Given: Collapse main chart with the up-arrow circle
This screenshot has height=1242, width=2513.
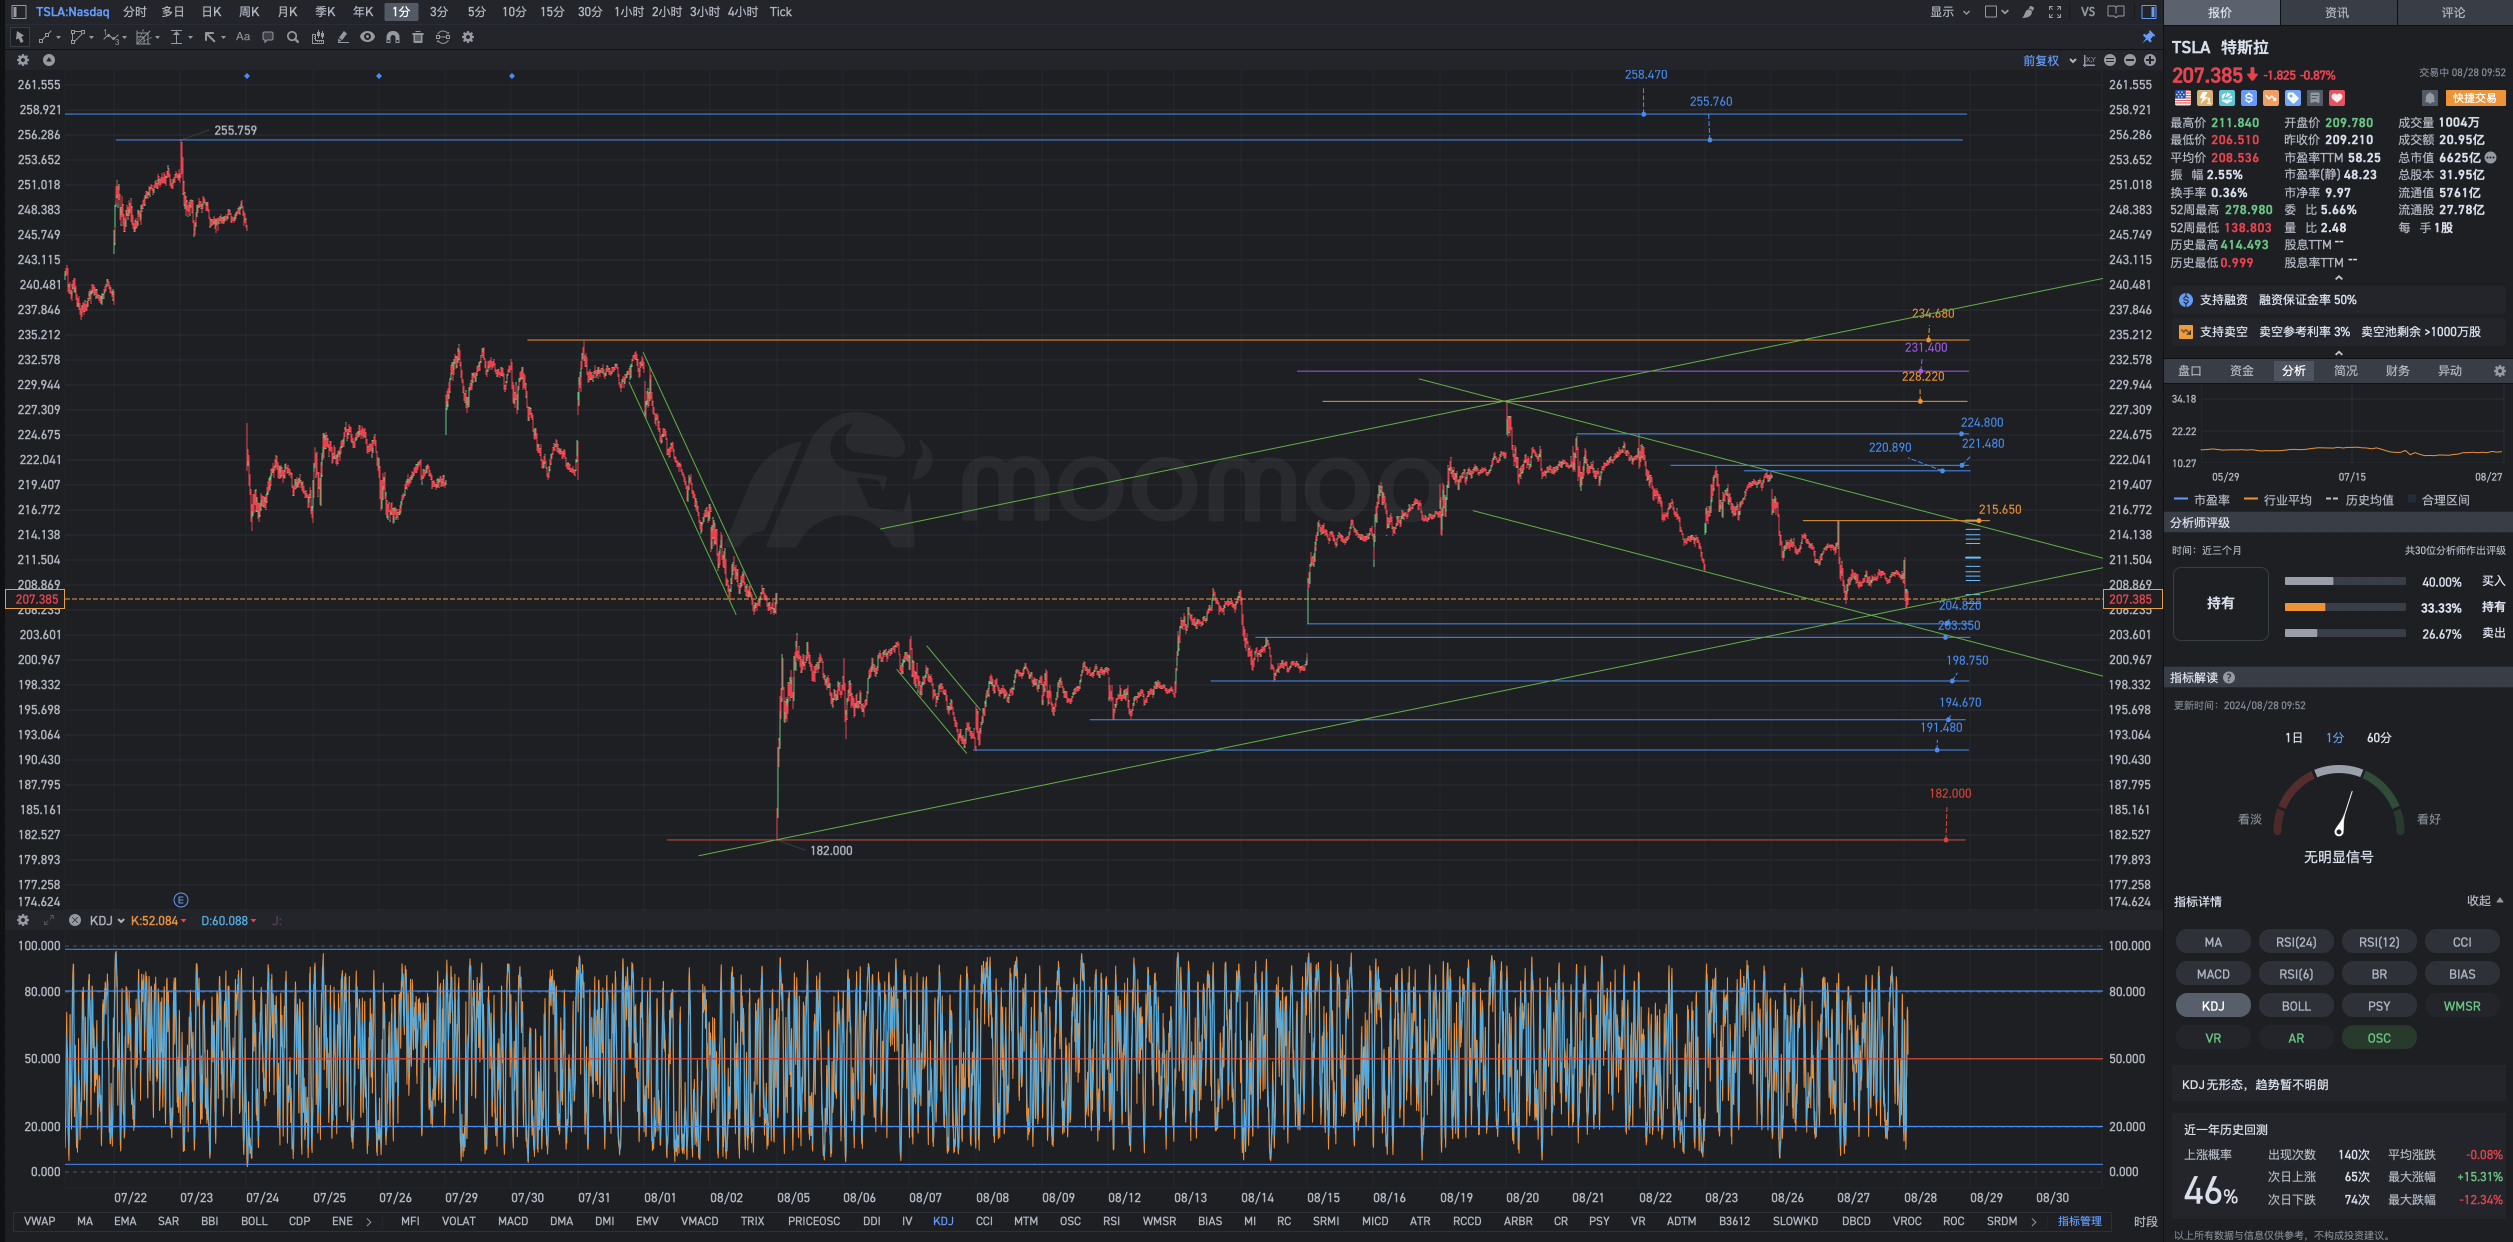Looking at the screenshot, I should tap(48, 60).
